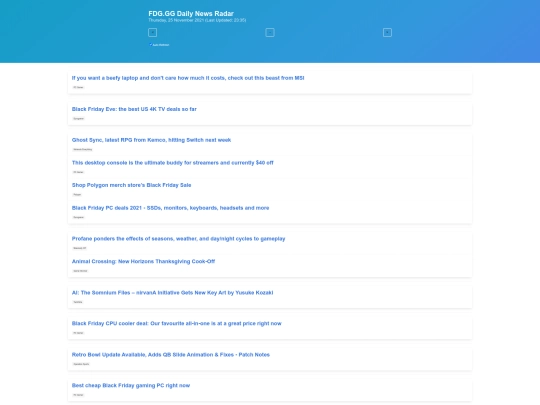Click the previous day arrow button in the header

(x=153, y=33)
